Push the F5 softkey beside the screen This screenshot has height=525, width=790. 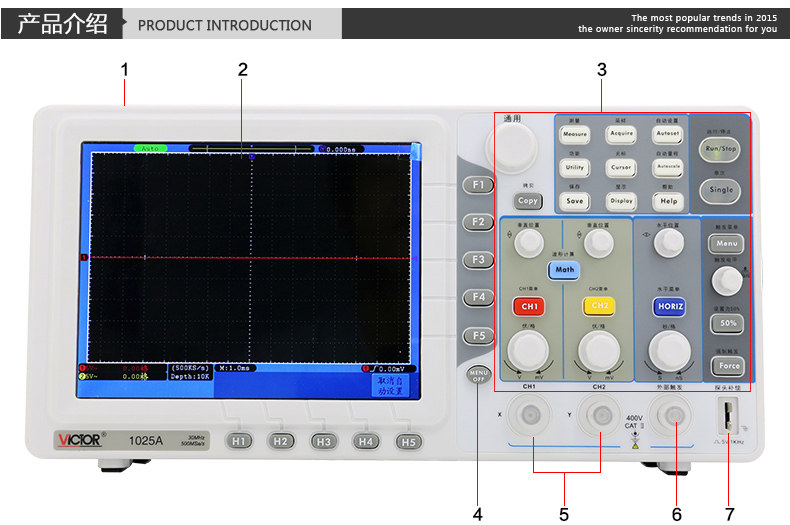click(479, 336)
